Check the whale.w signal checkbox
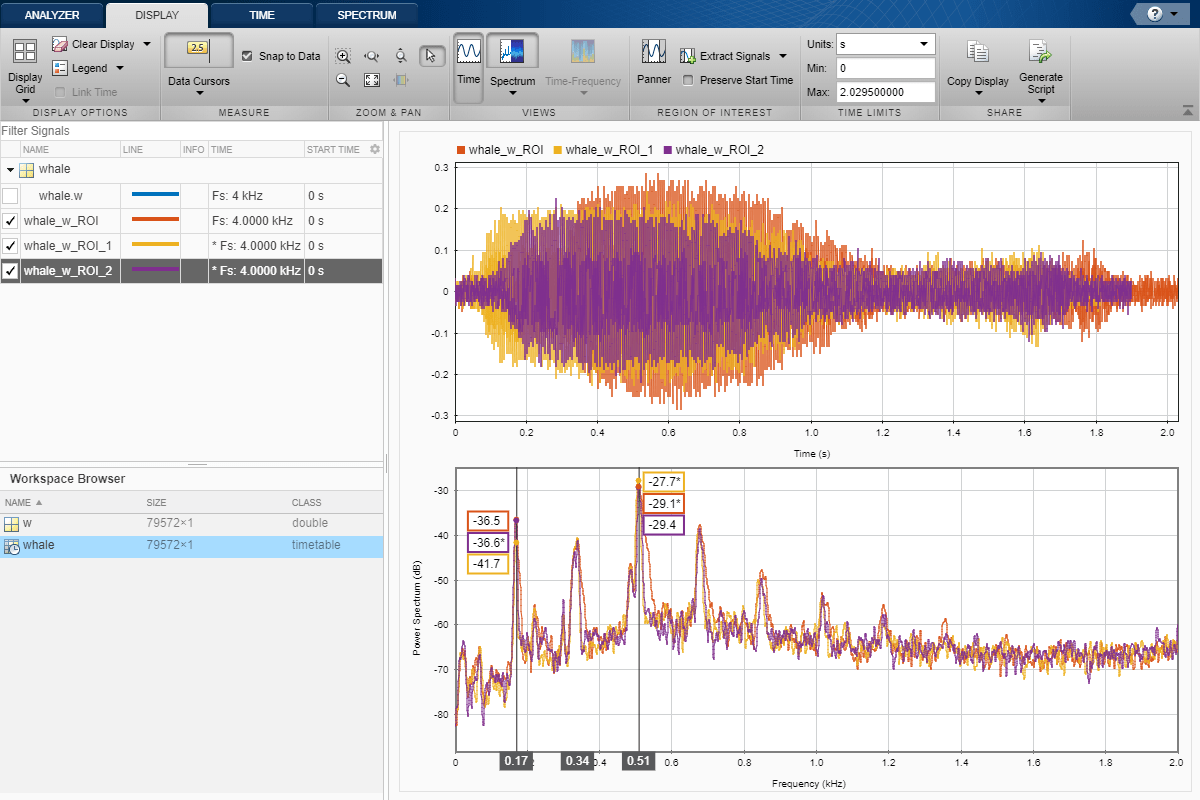1200x800 pixels. (10, 196)
